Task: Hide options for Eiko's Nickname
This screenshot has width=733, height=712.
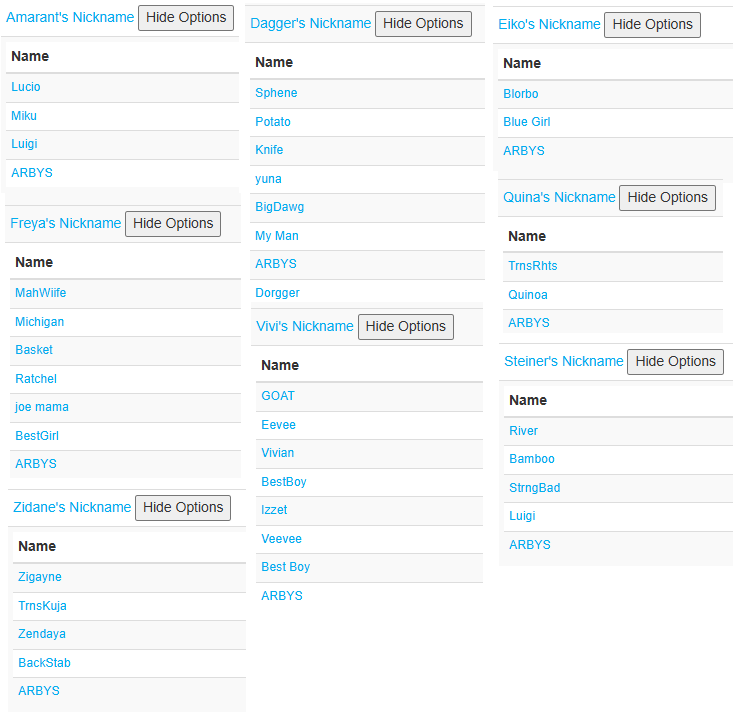Action: tap(652, 25)
